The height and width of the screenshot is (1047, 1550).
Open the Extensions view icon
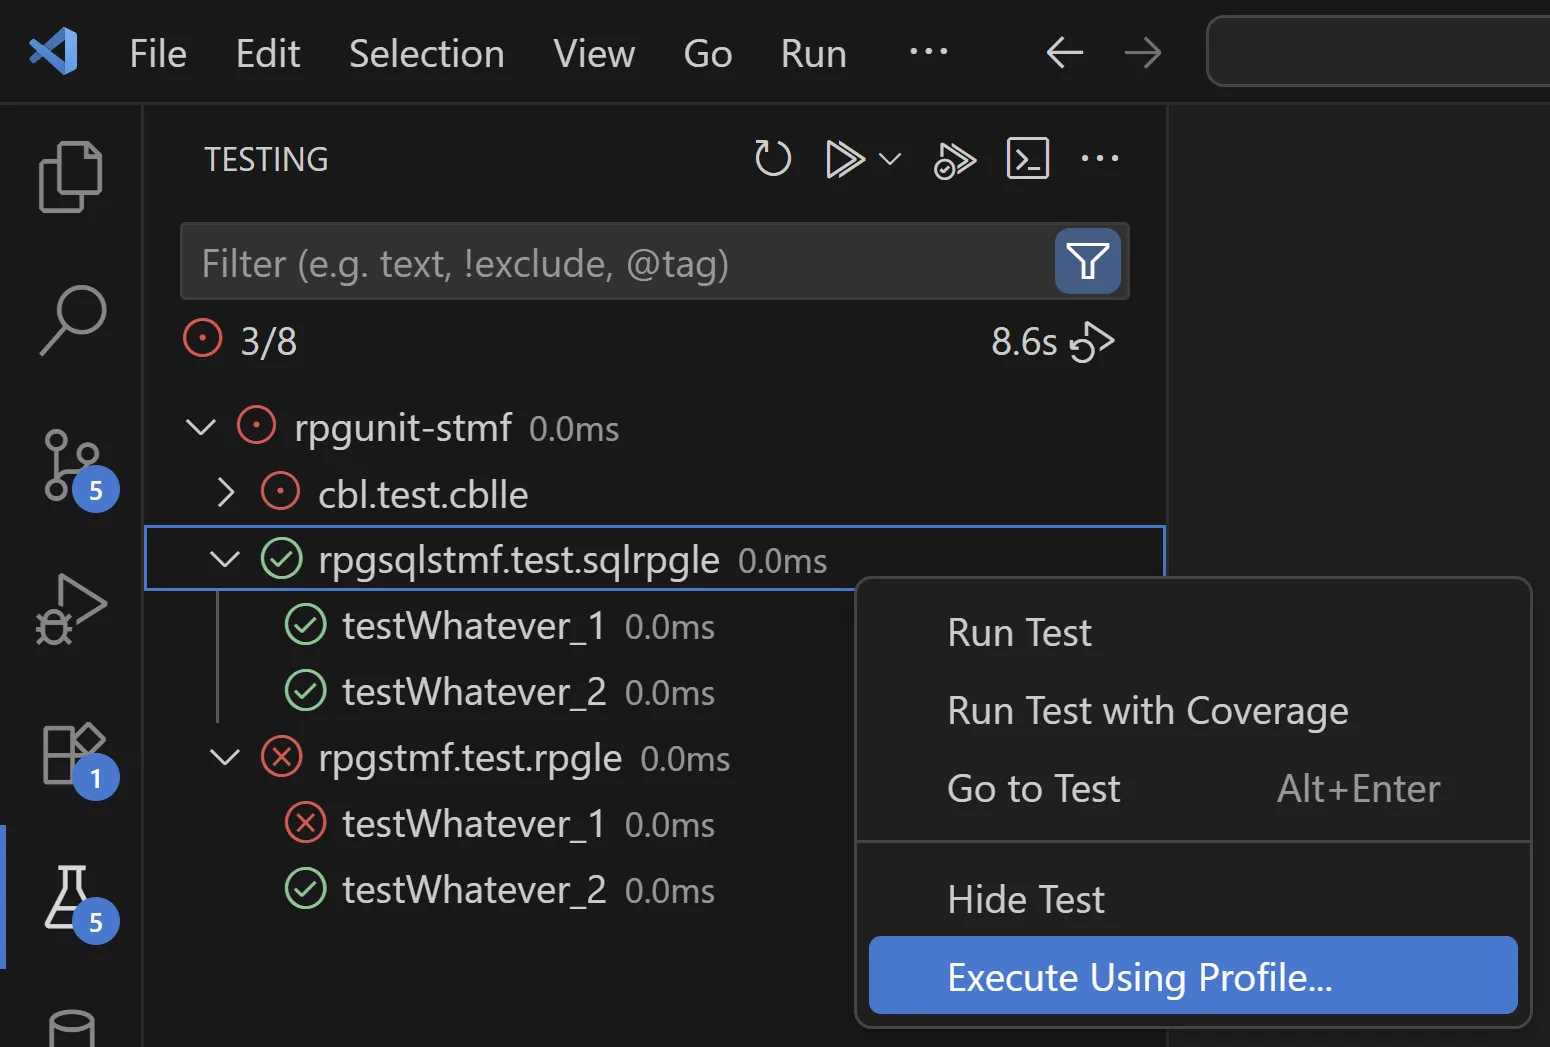[x=74, y=752]
